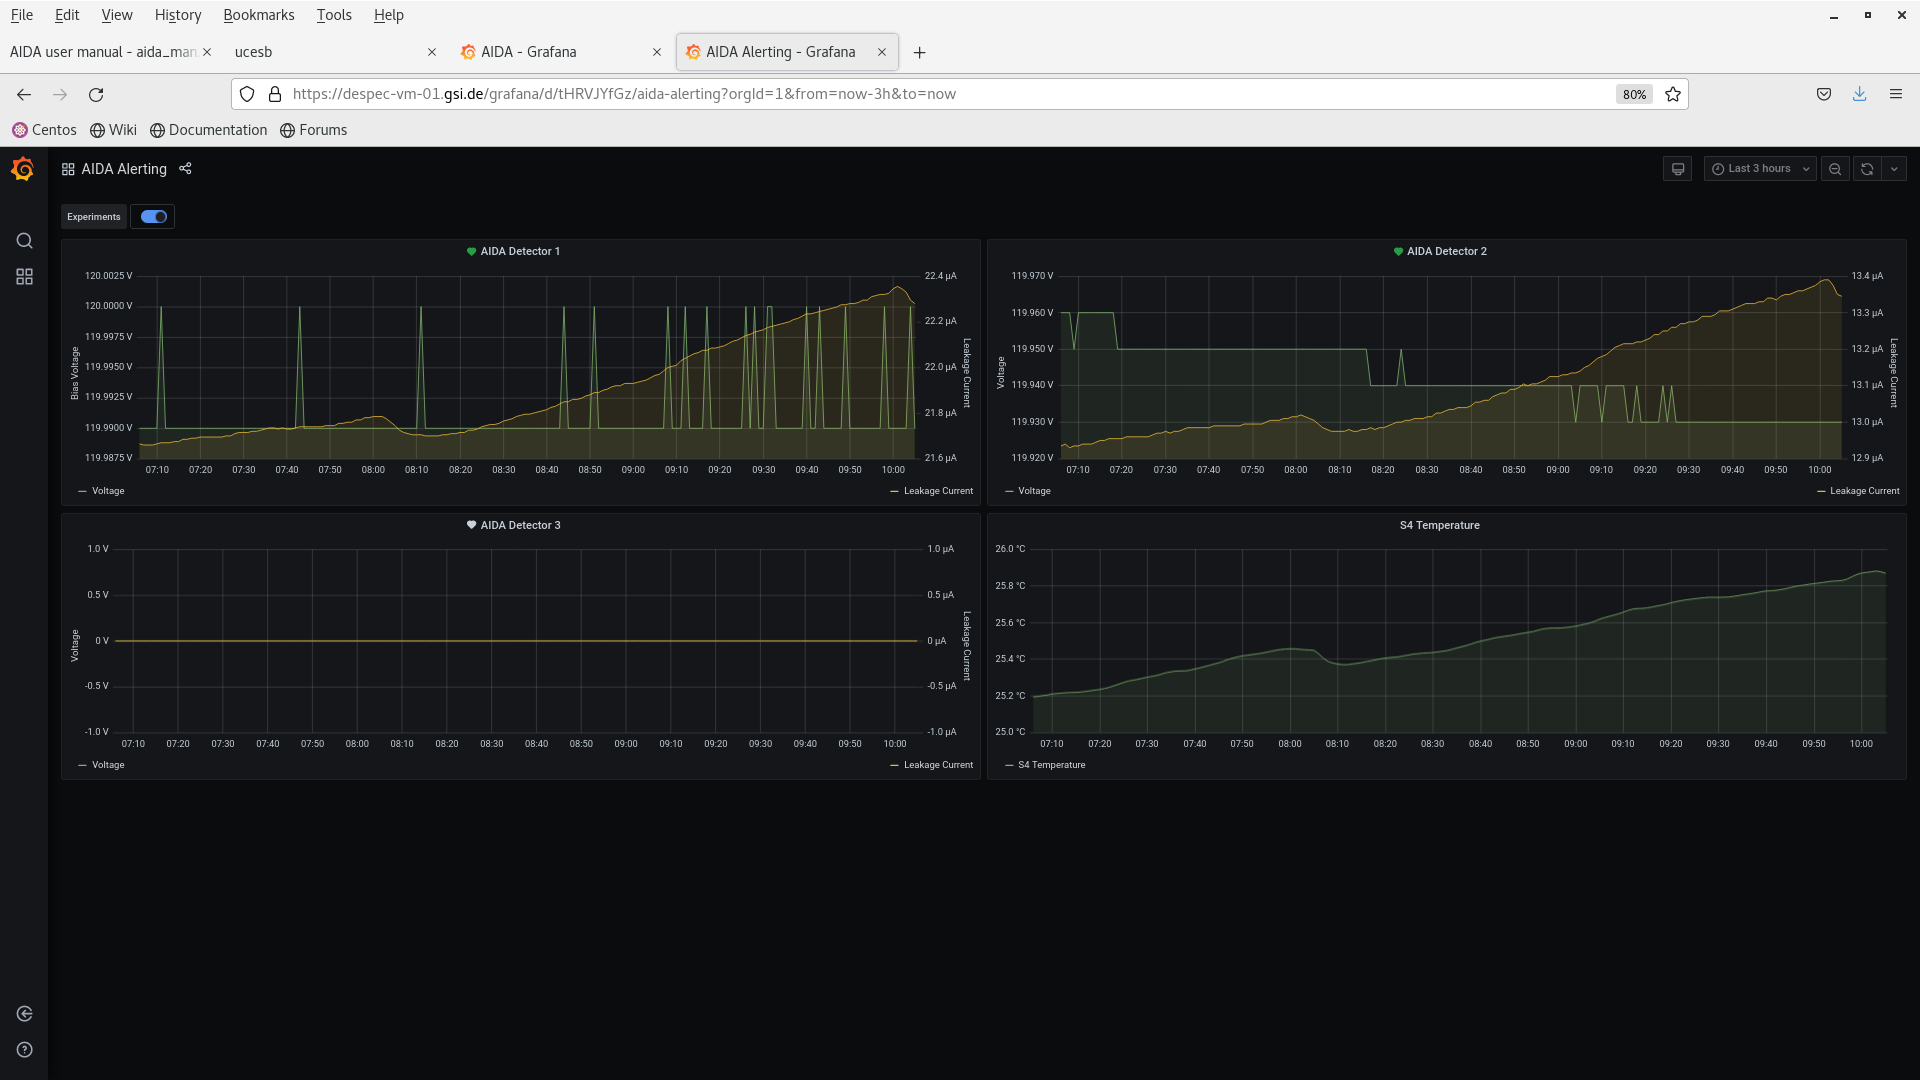The image size is (1920, 1080).
Task: Click the Experiments label
Action: [x=94, y=217]
